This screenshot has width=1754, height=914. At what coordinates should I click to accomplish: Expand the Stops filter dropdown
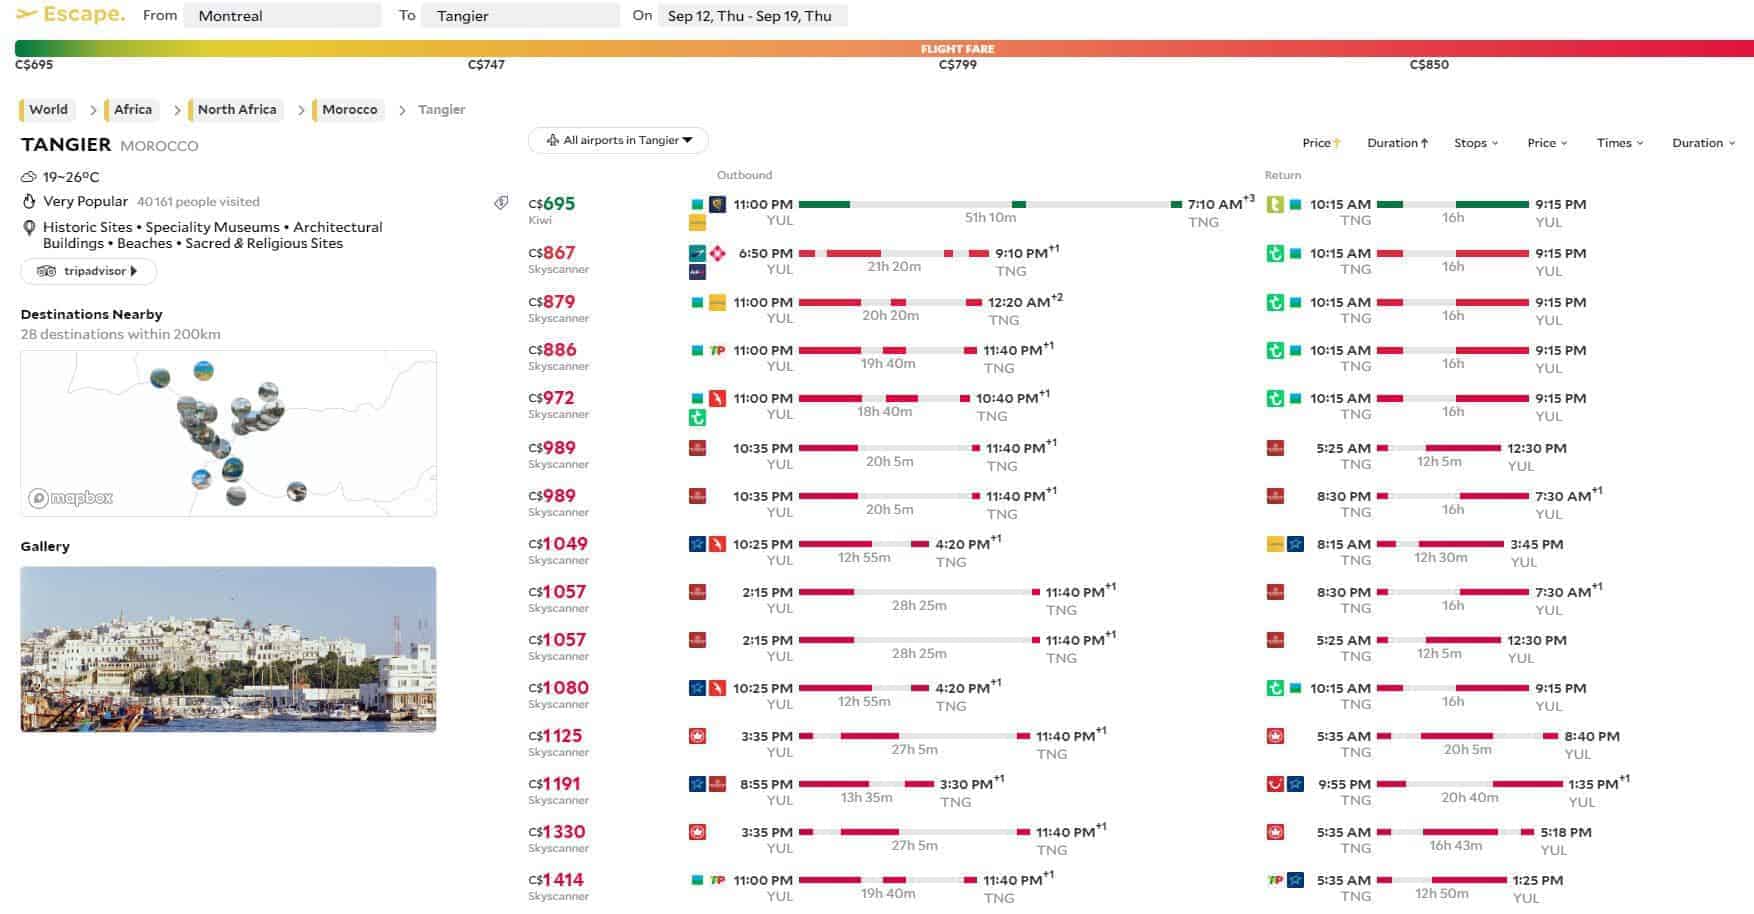1475,143
